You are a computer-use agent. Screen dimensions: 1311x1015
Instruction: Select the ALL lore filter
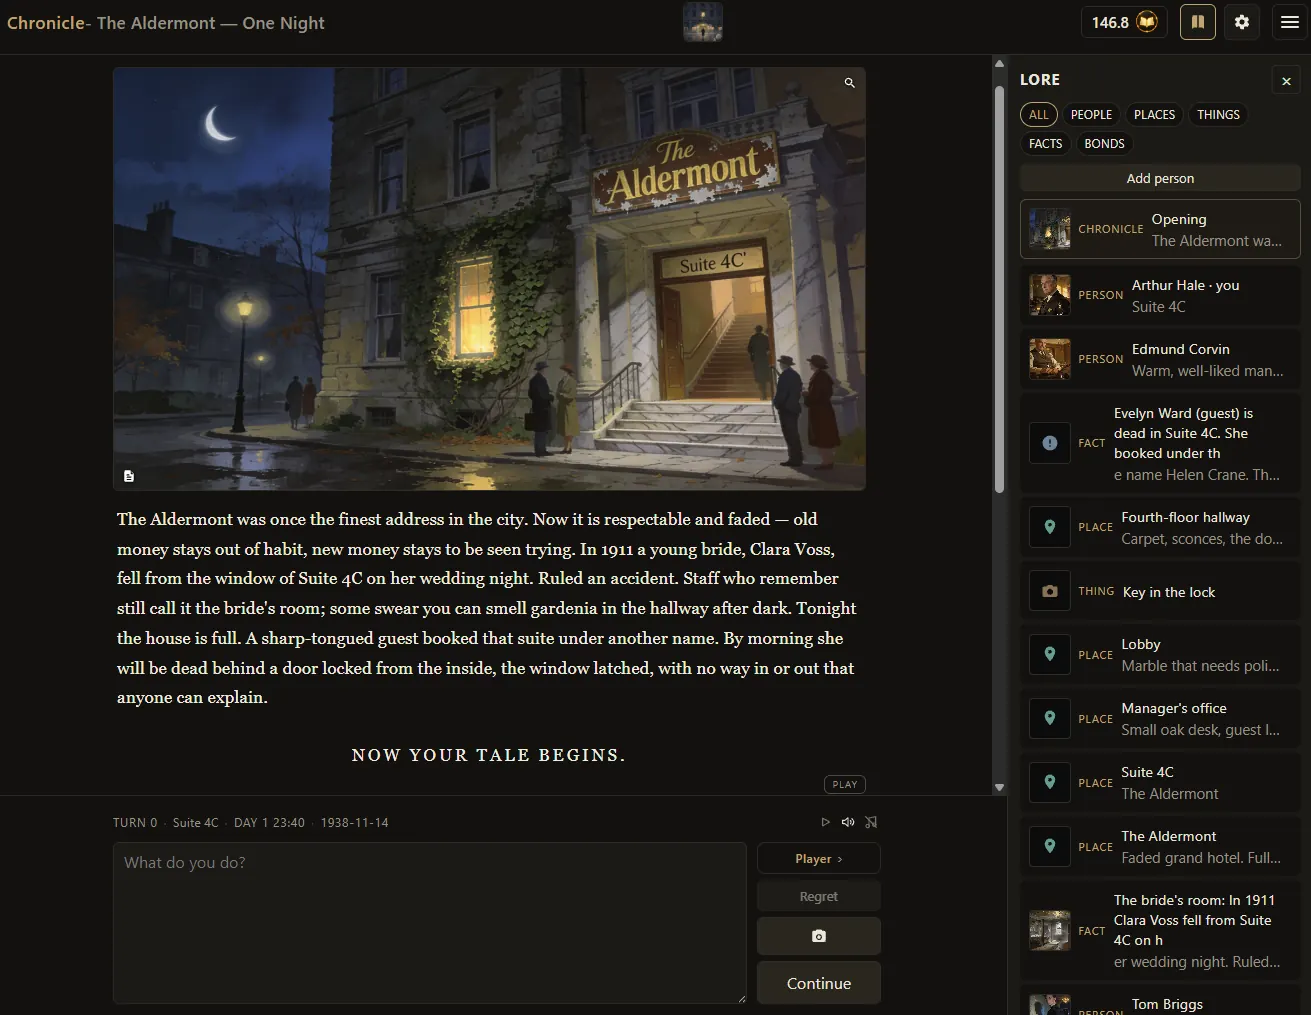coord(1039,115)
